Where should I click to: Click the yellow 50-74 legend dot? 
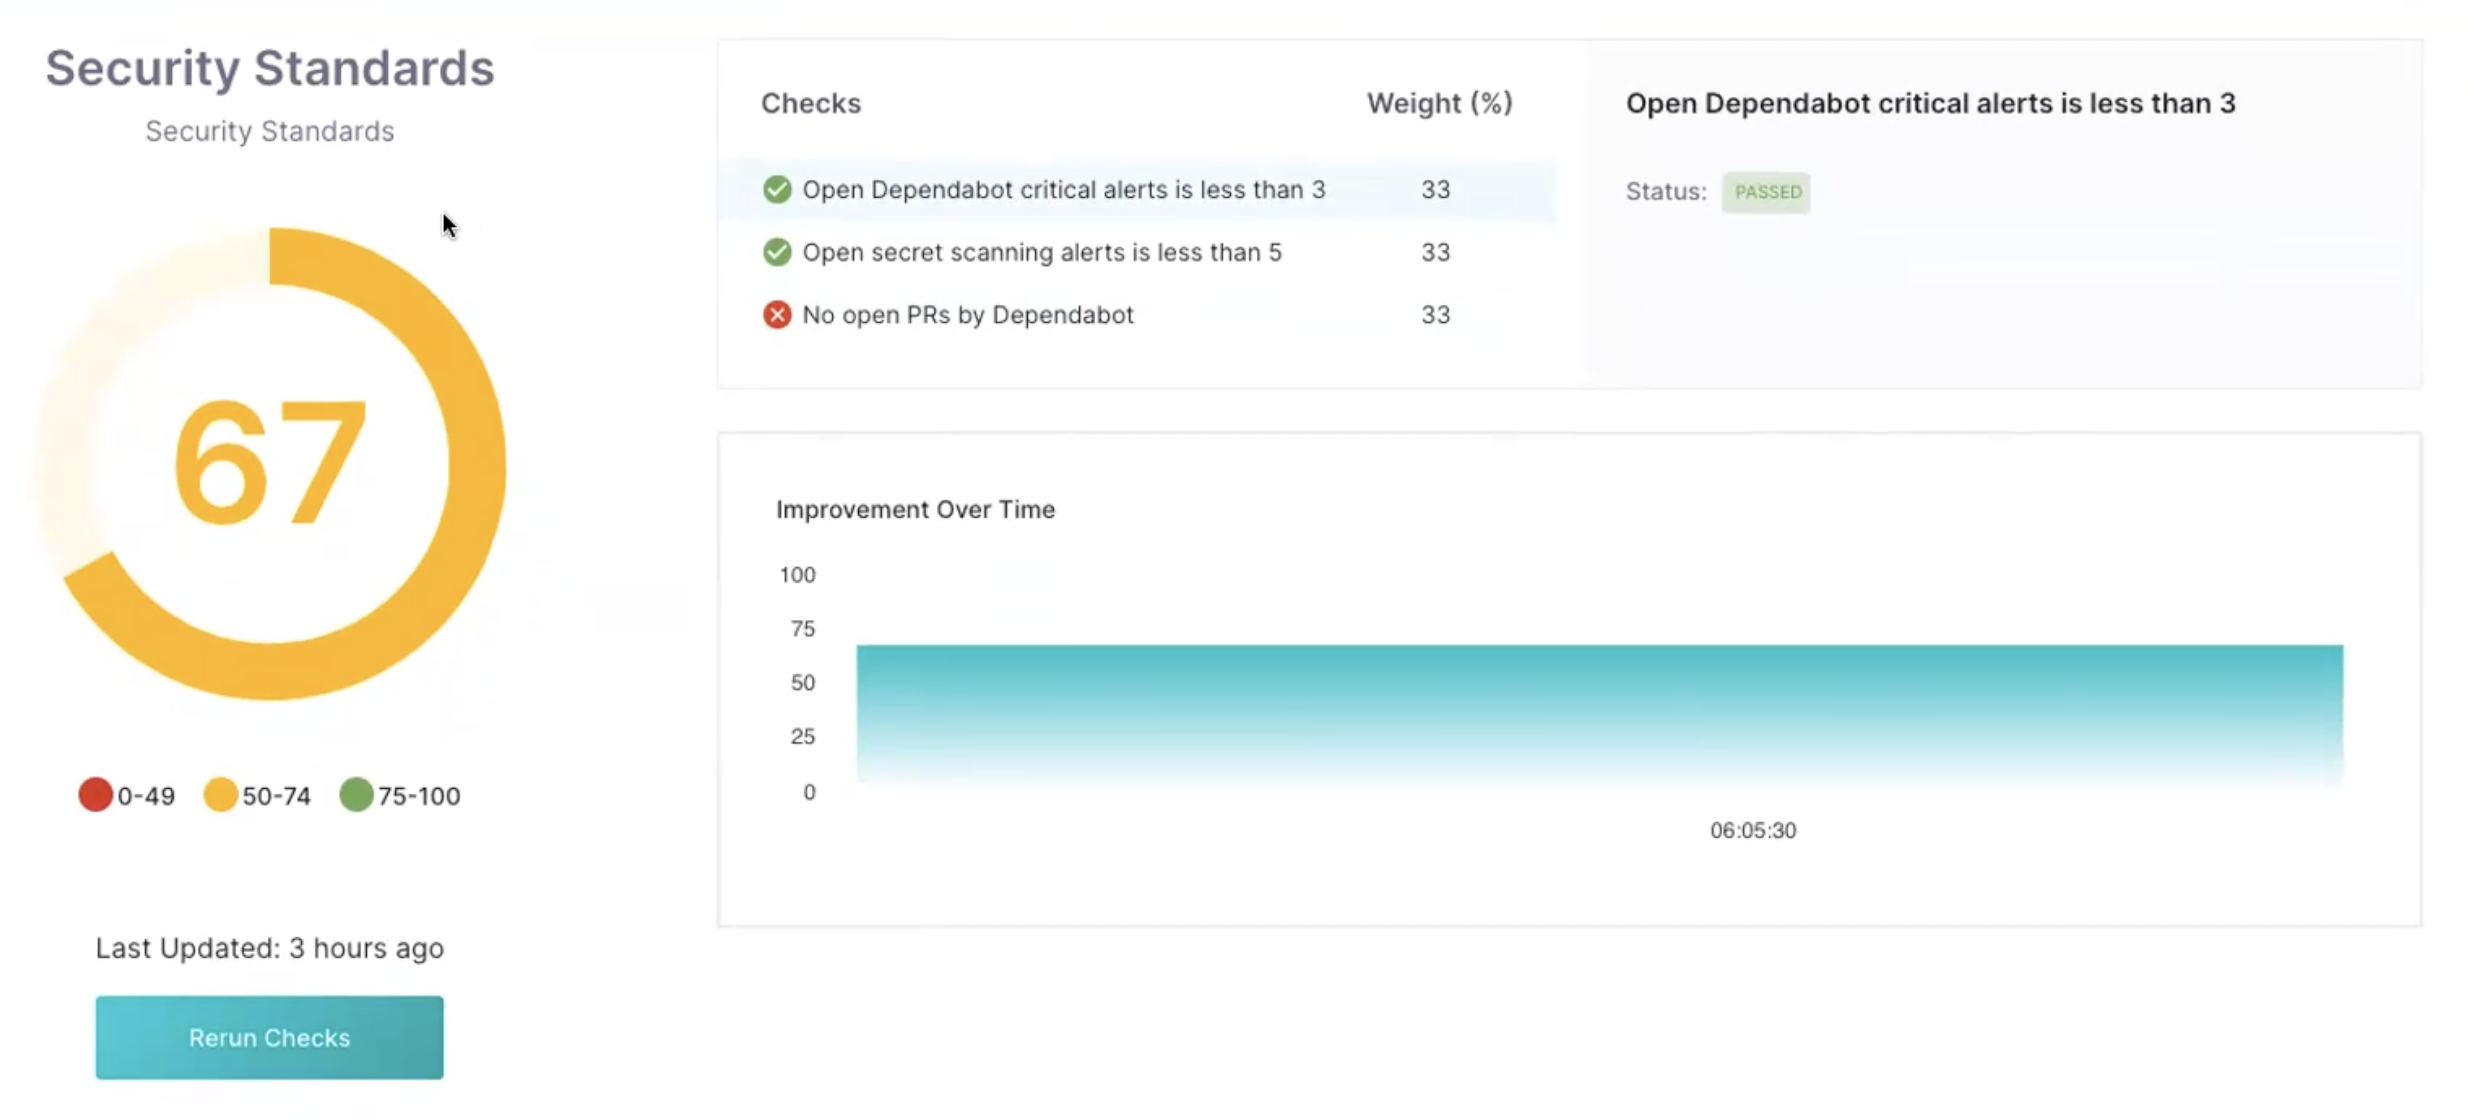pos(220,795)
